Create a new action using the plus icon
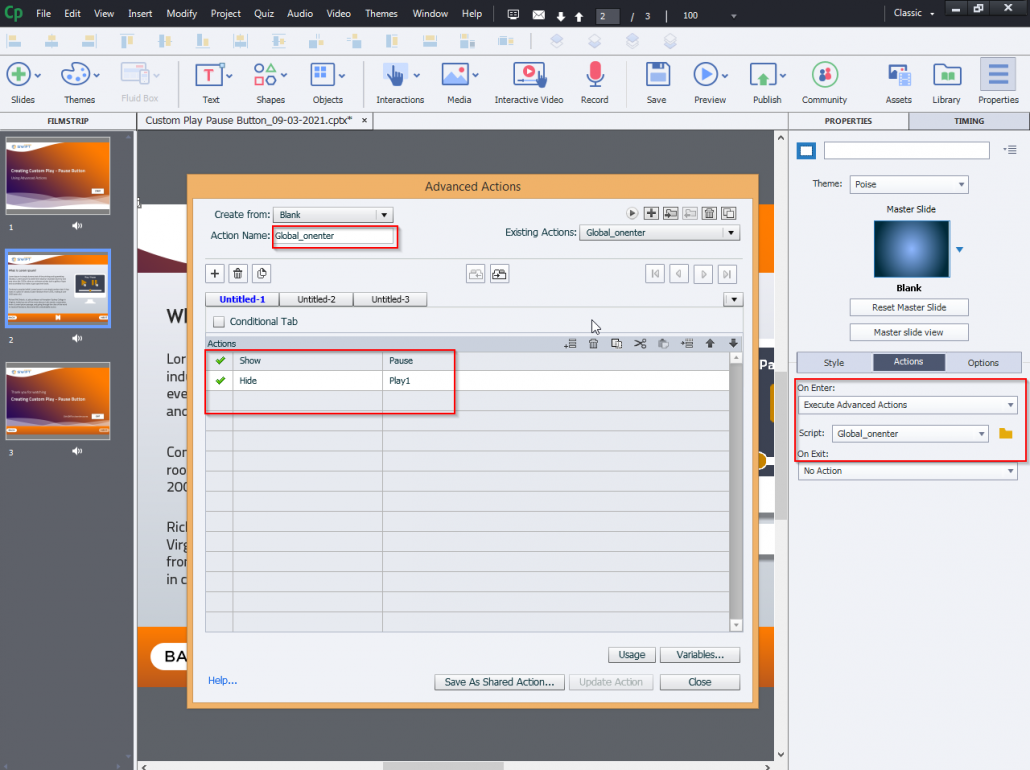The height and width of the screenshot is (770, 1030). 651,213
